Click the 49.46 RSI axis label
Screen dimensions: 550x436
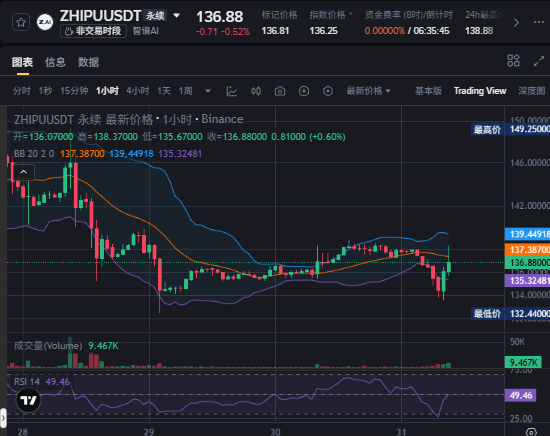521,395
